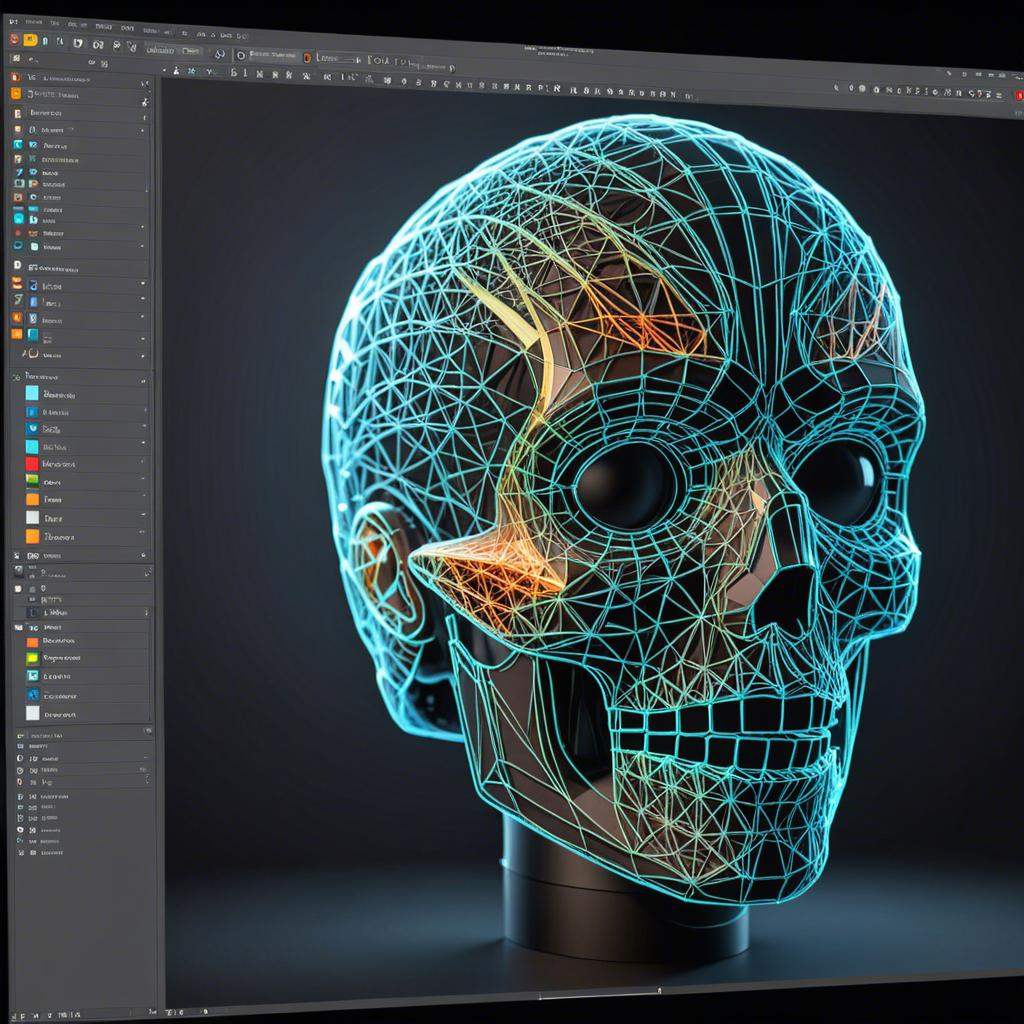Click the red icon at the far right of the toolbar
The width and height of the screenshot is (1024, 1024).
pos(1018,95)
